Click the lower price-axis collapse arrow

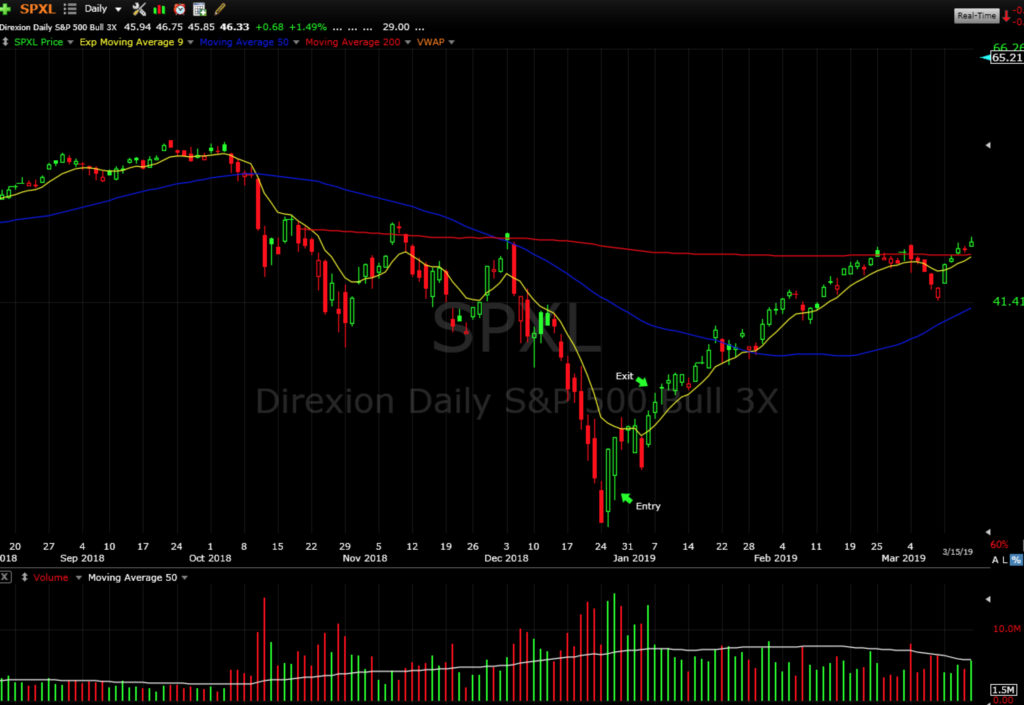[988, 532]
